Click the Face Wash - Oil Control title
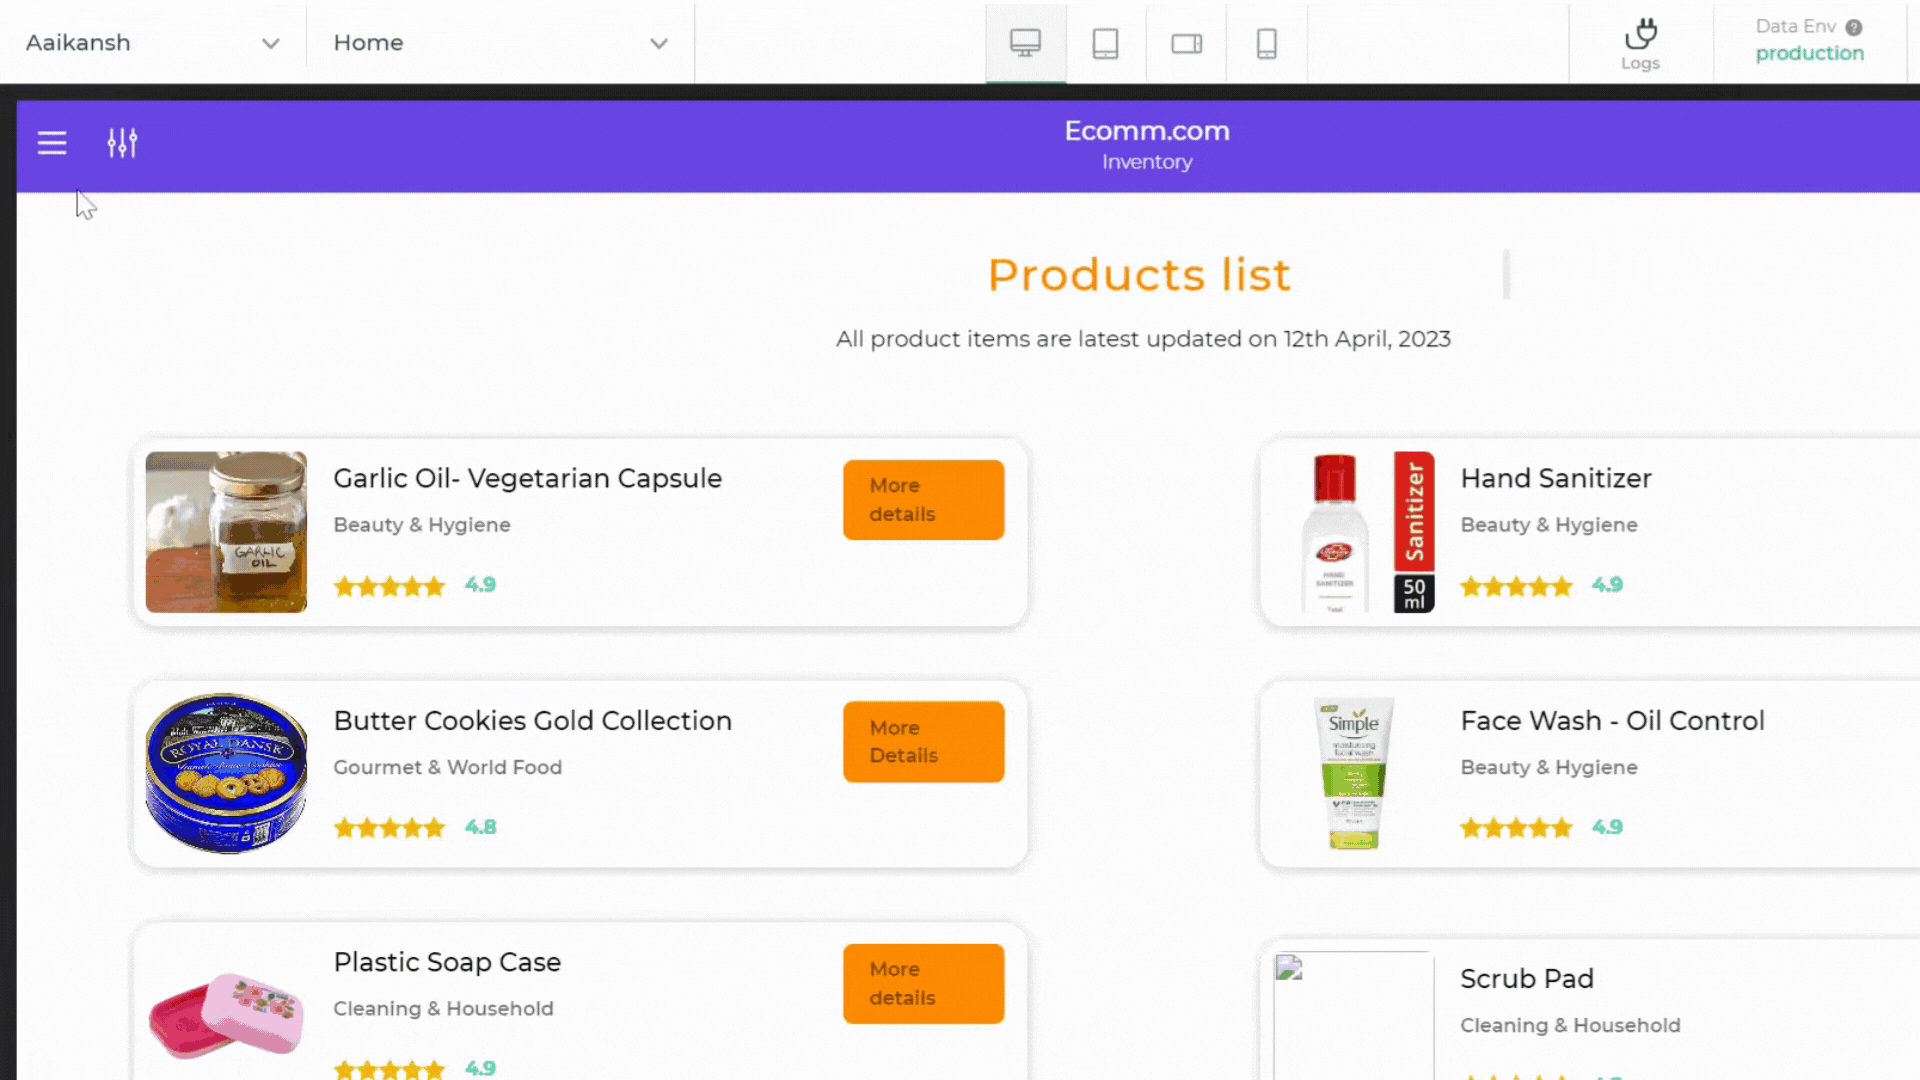This screenshot has height=1080, width=1920. [1612, 721]
